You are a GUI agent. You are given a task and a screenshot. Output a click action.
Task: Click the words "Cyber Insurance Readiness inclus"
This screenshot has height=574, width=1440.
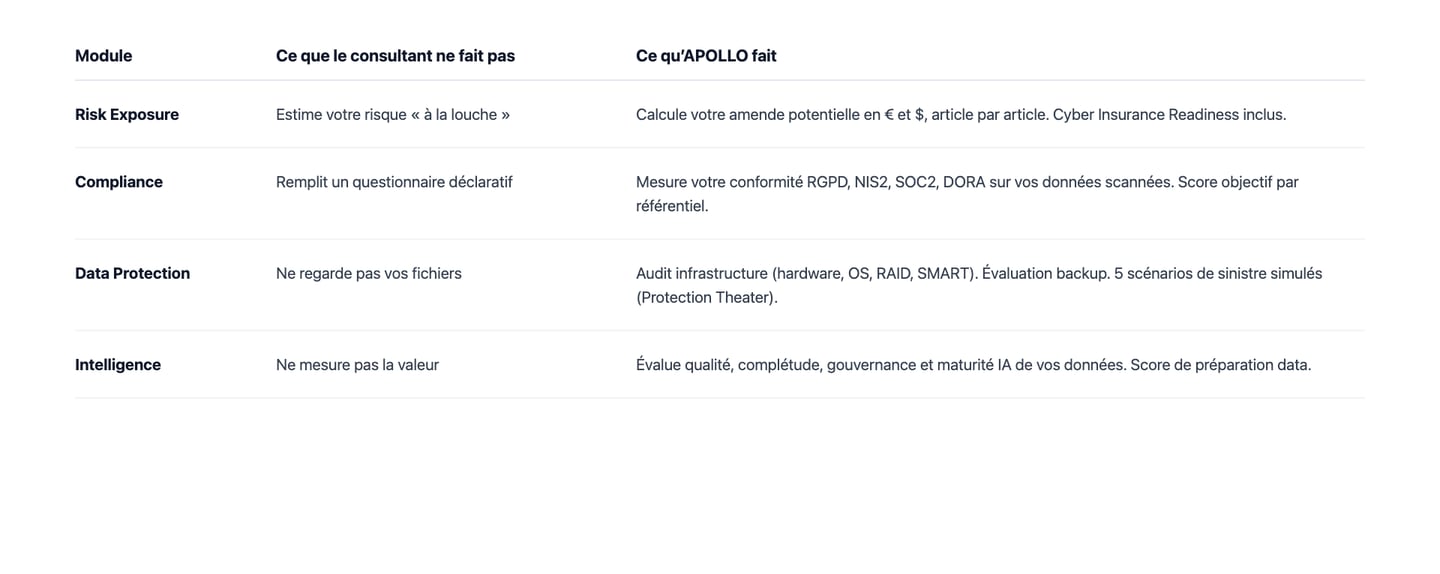coord(1170,115)
